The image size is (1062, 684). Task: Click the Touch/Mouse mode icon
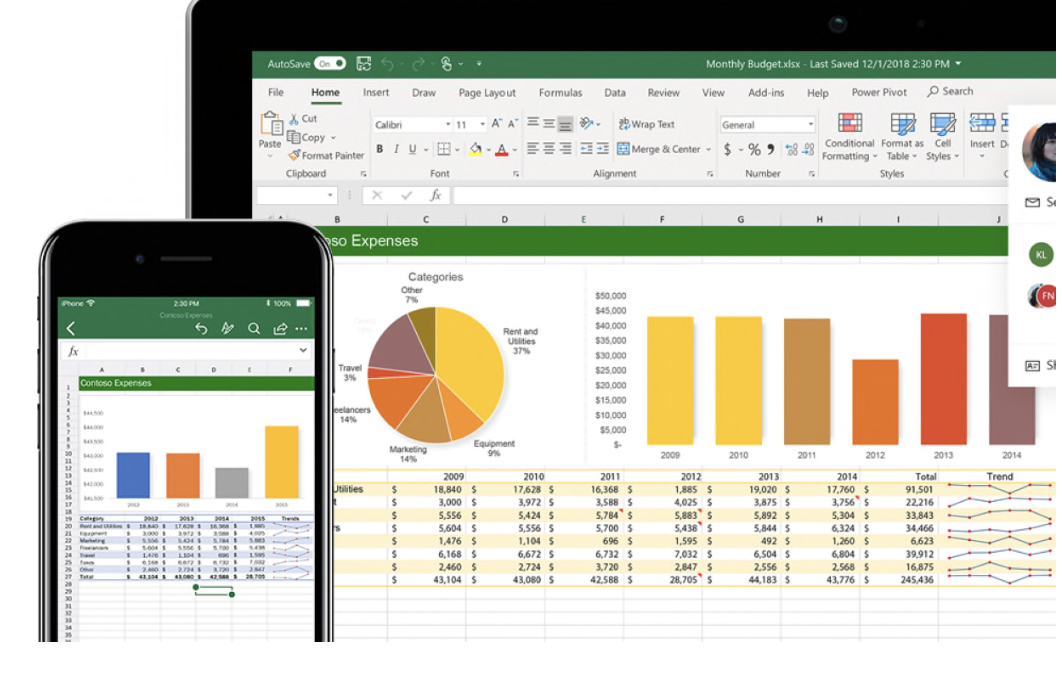(x=446, y=64)
